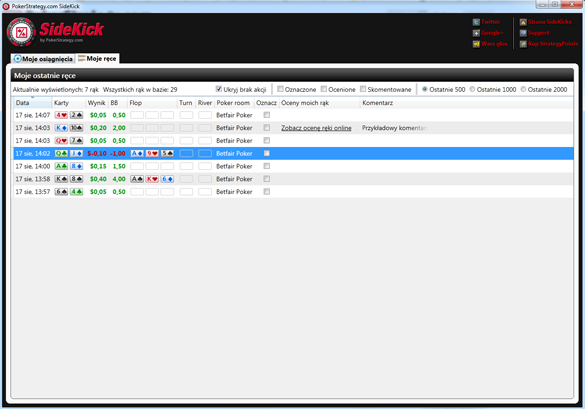Open the Zobacz ocenę ręki online link
The image size is (585, 409).
(x=316, y=128)
